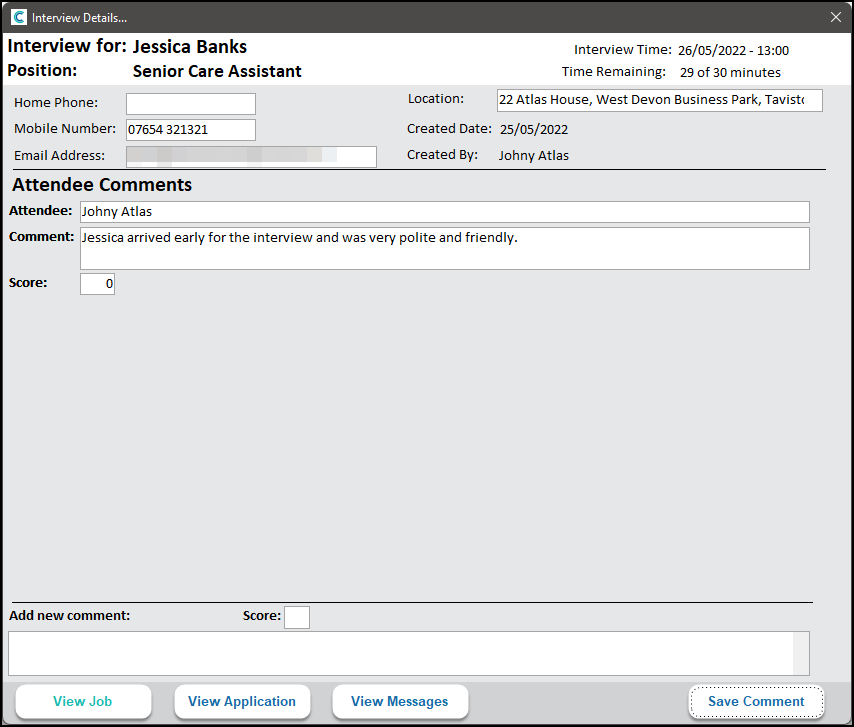854x727 pixels.
Task: Click into the Email Address field
Action: [x=251, y=156]
